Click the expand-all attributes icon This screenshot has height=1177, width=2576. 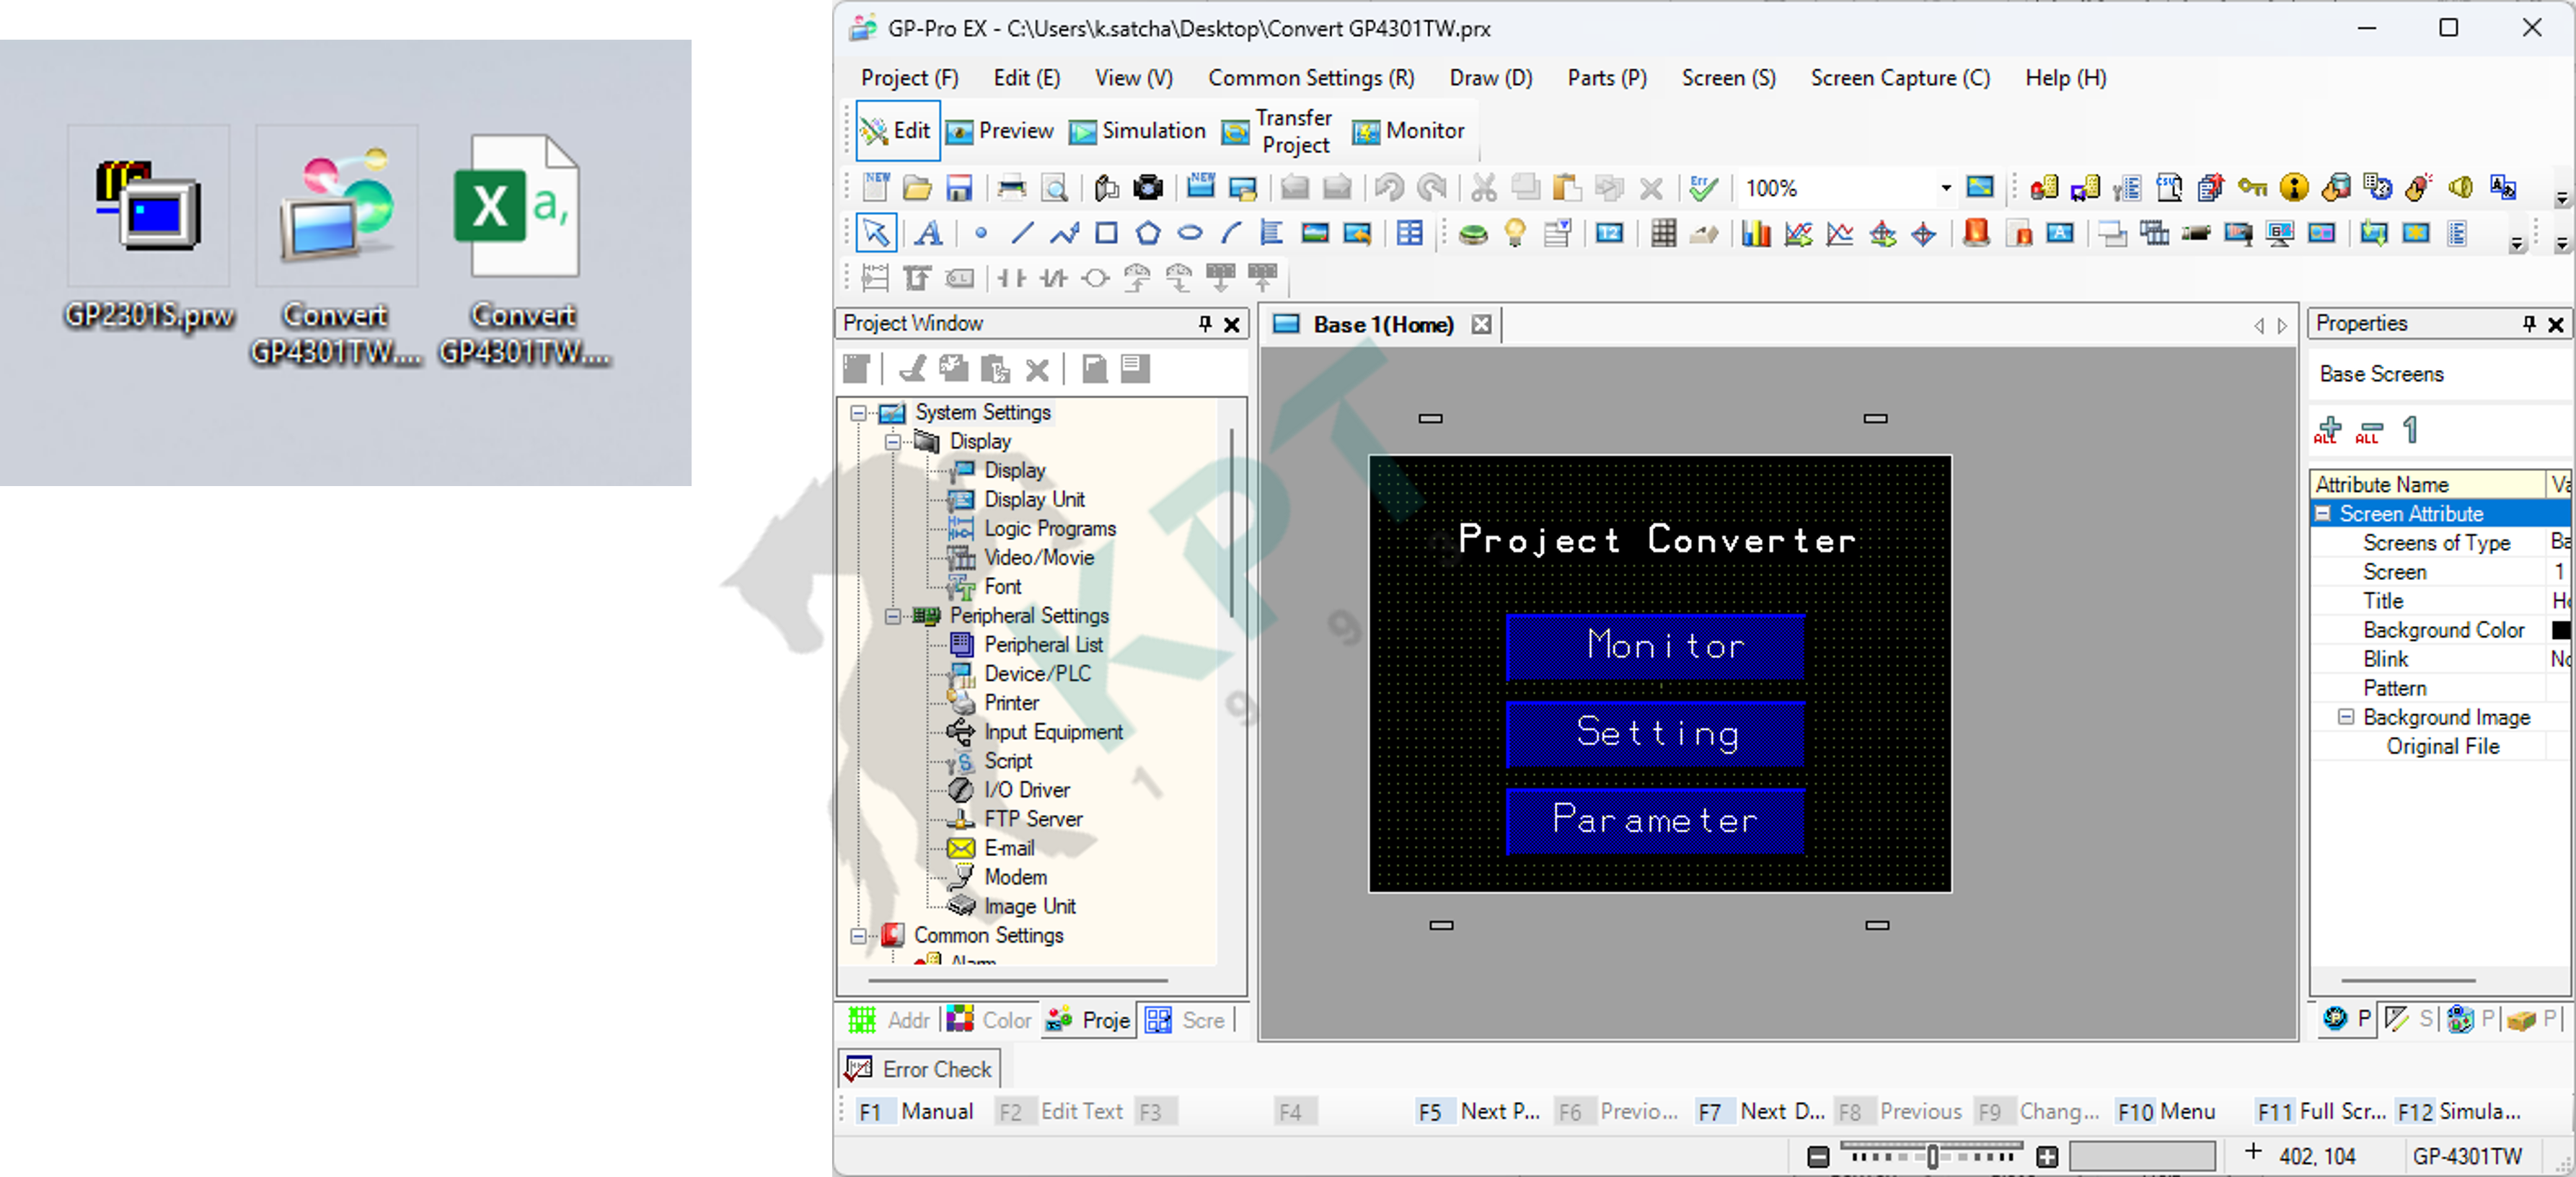2327,430
